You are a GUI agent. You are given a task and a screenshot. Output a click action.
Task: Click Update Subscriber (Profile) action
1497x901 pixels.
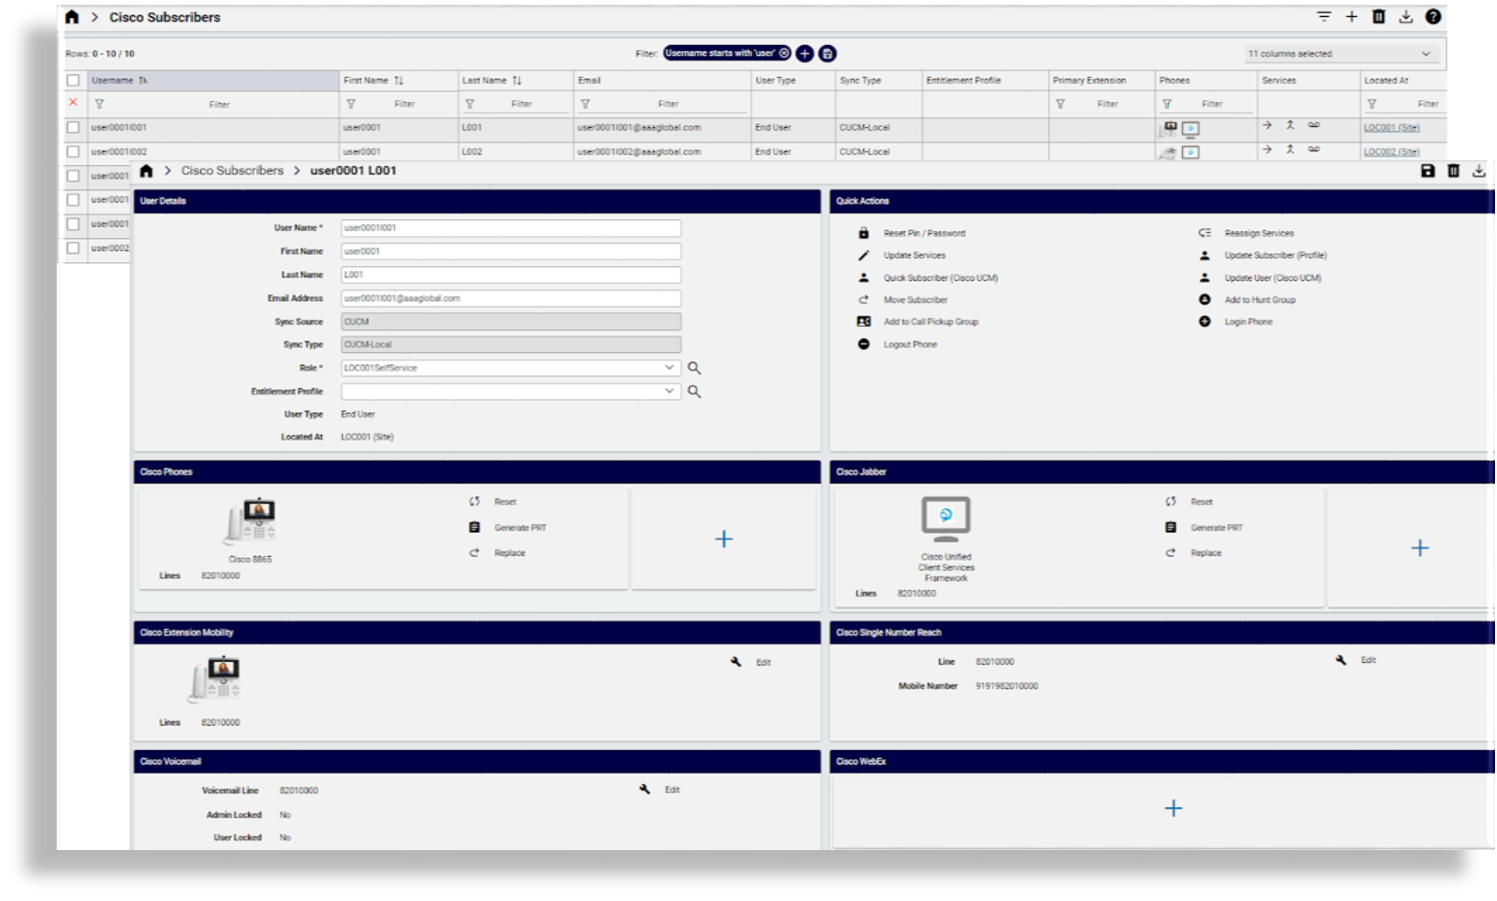(1275, 255)
